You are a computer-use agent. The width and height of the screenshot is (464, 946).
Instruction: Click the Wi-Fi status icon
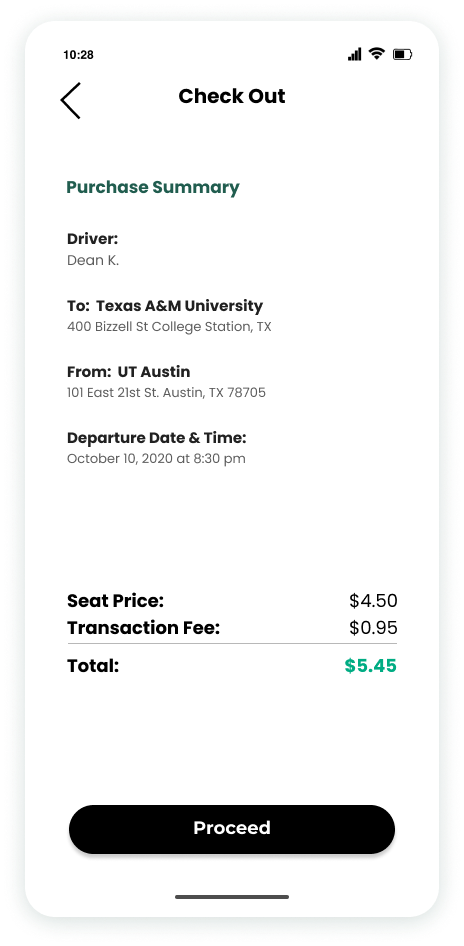[x=377, y=54]
